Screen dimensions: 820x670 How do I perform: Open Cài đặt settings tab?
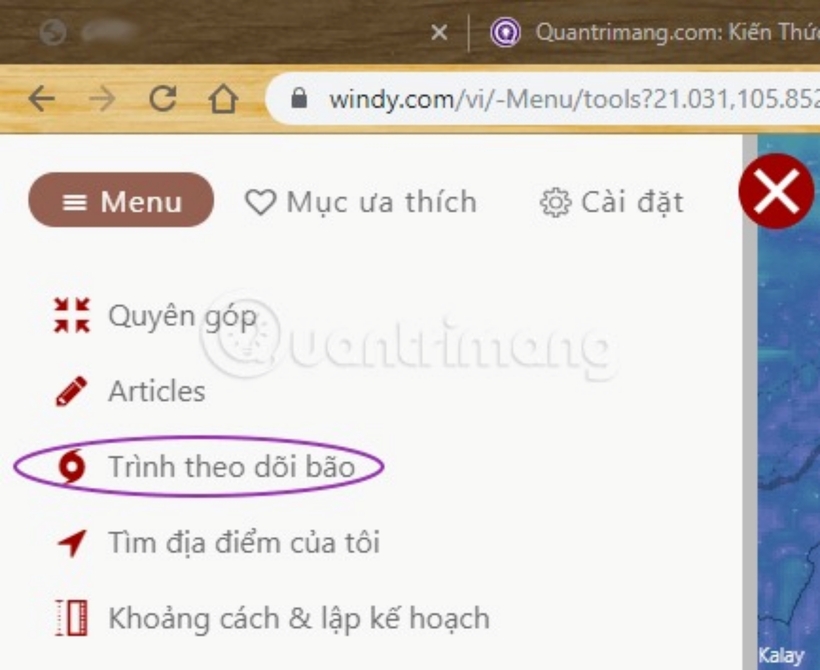[x=611, y=202]
